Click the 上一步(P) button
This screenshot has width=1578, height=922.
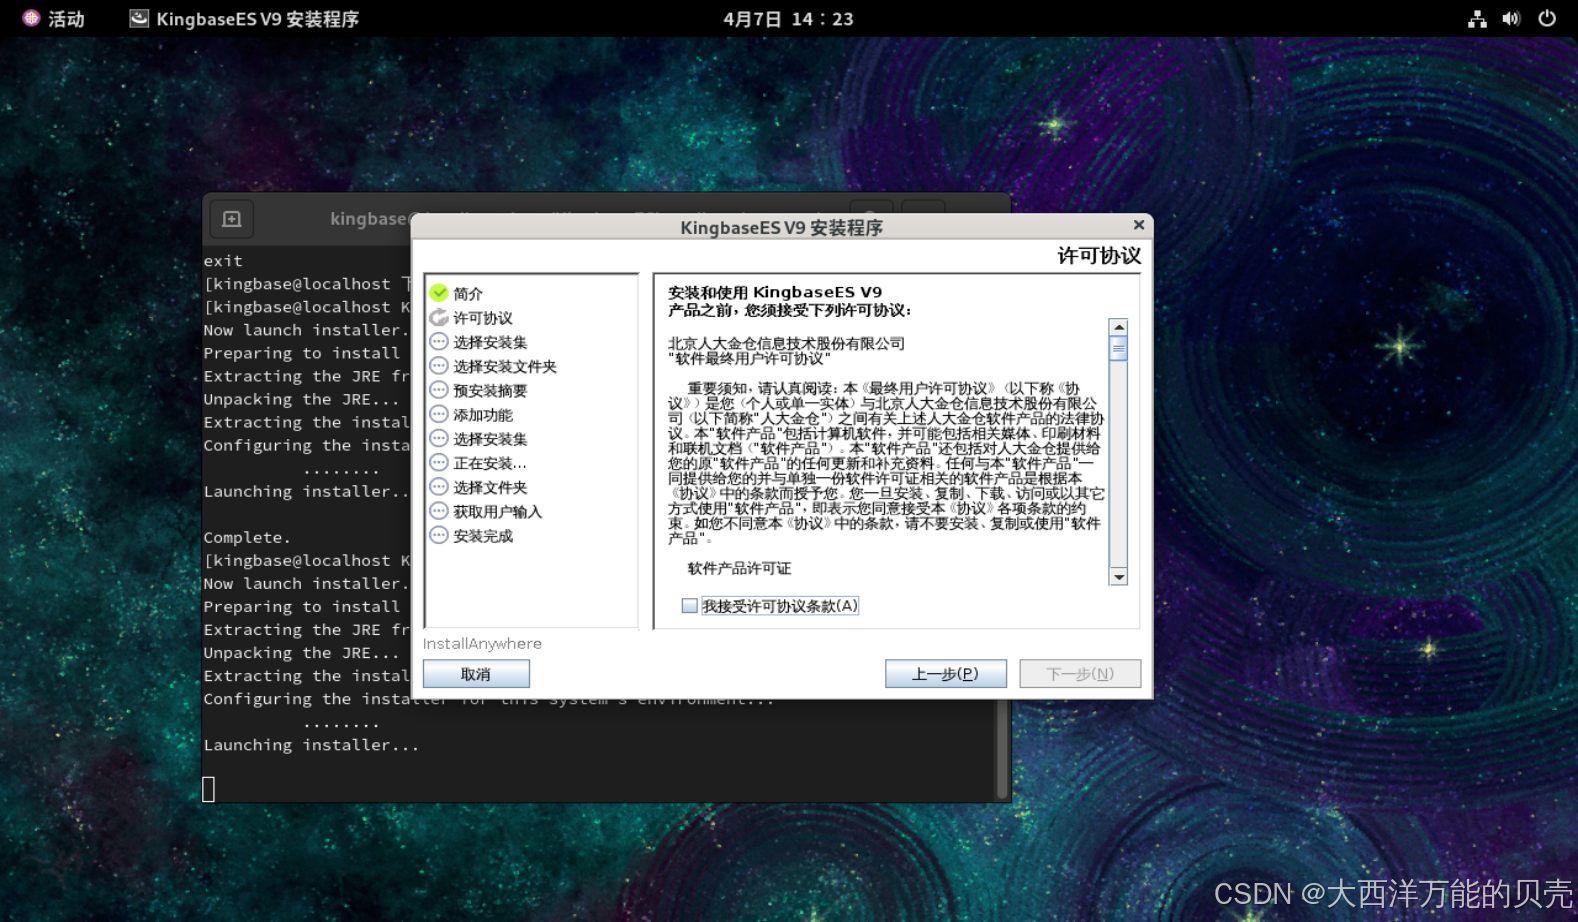point(945,674)
